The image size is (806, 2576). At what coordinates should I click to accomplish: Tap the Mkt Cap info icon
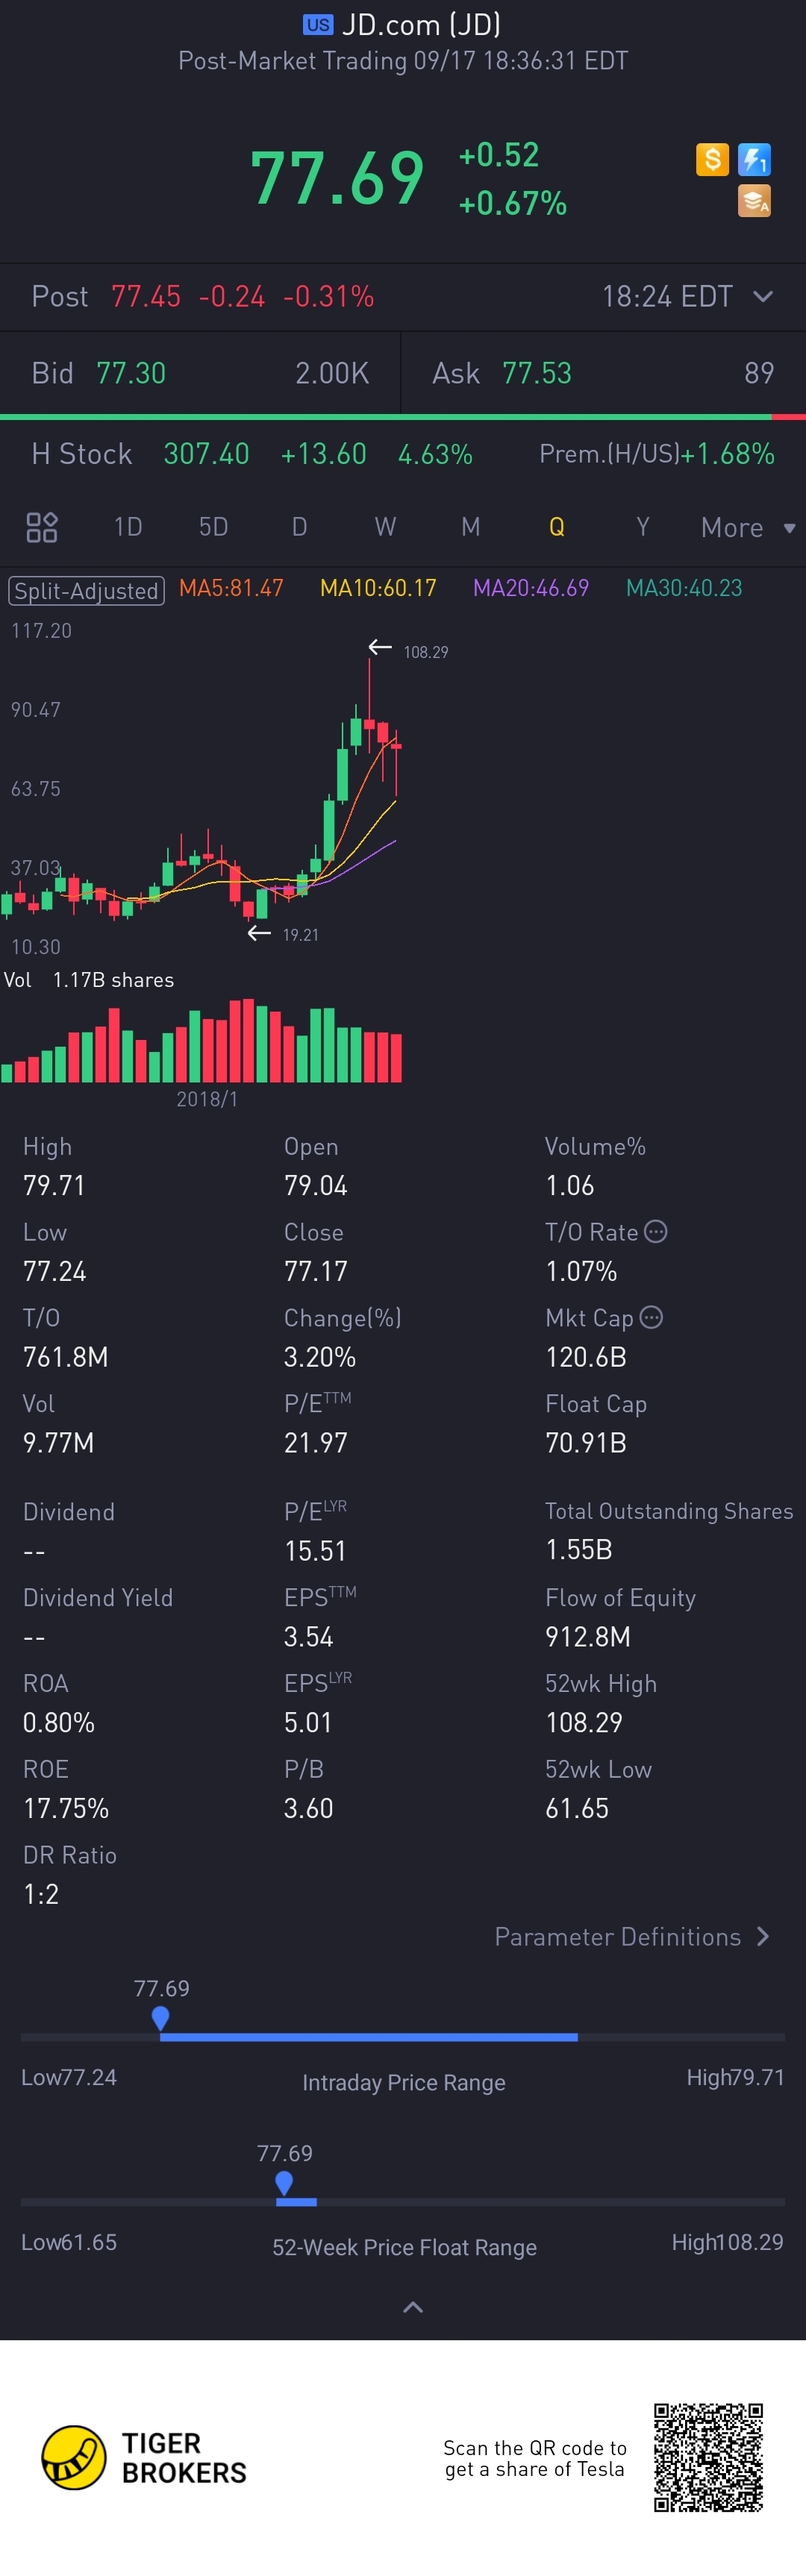(651, 1317)
